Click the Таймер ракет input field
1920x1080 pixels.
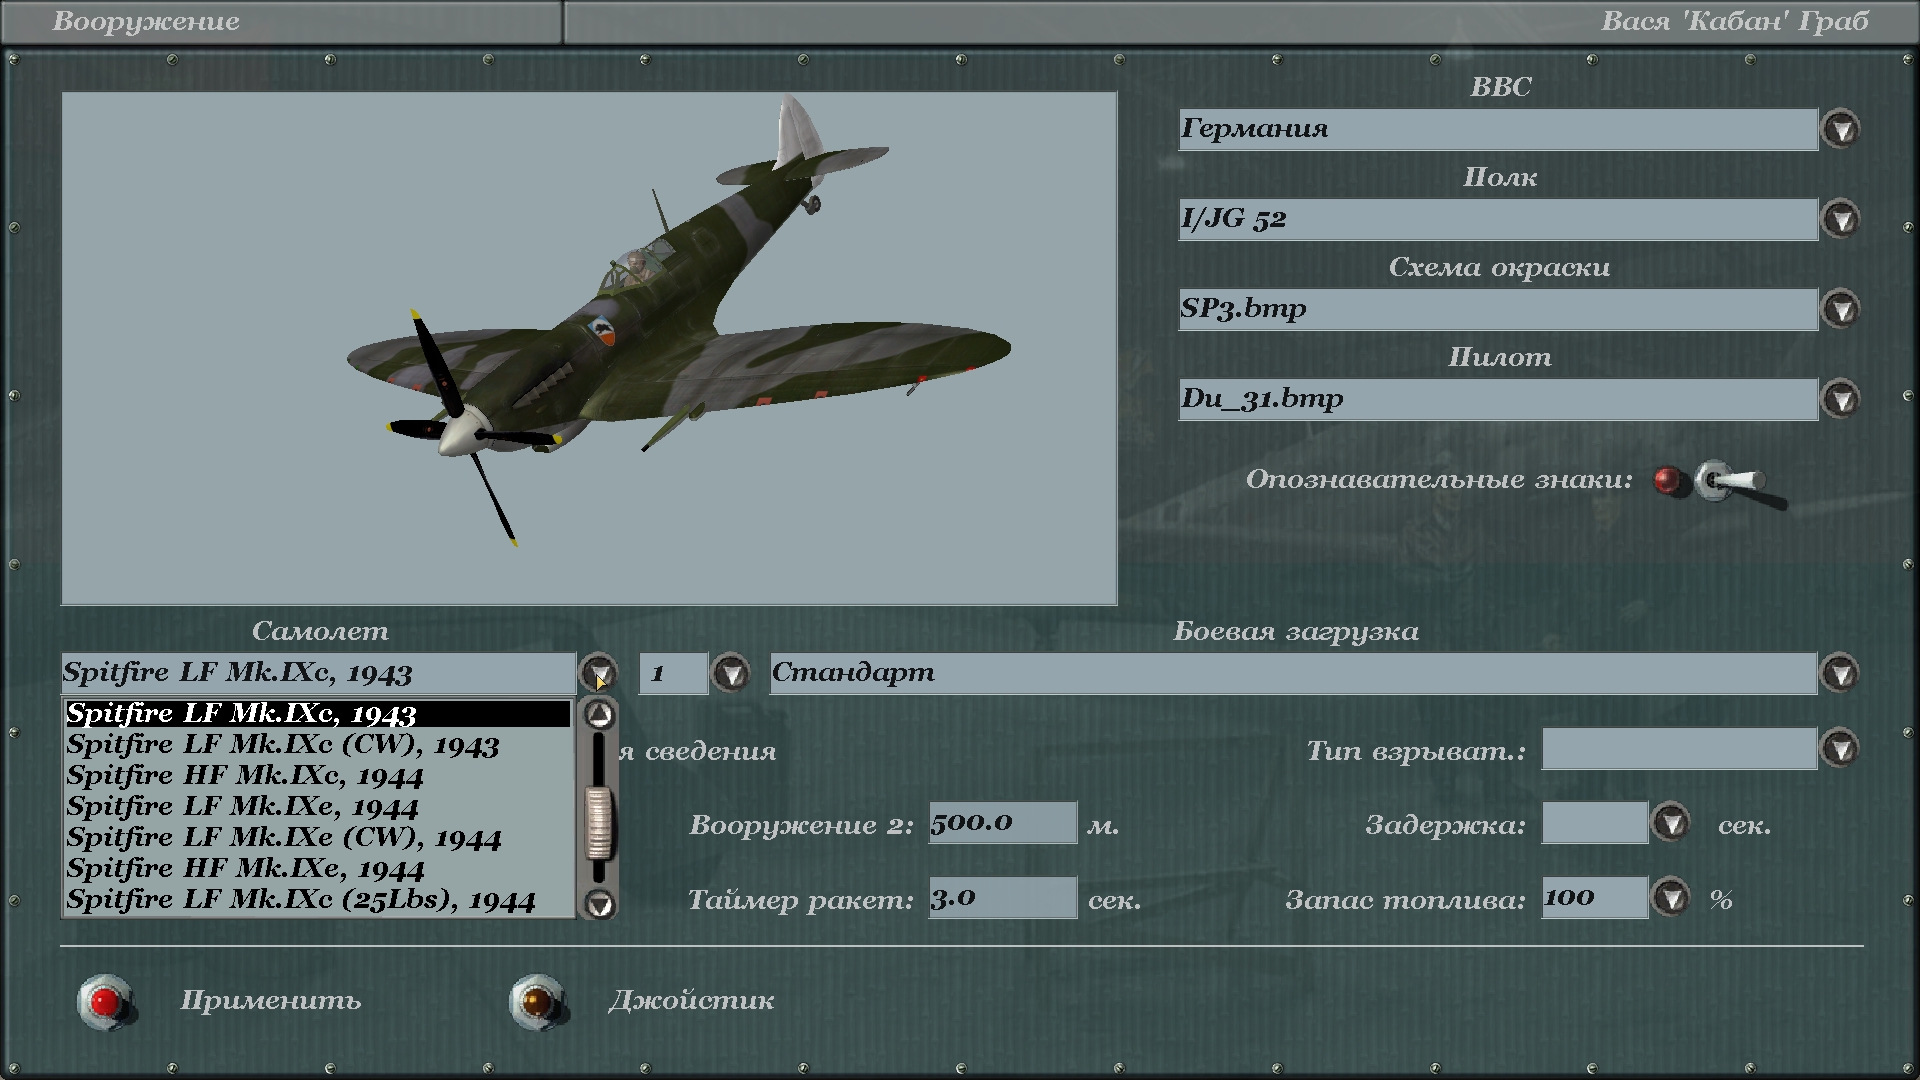[1003, 898]
